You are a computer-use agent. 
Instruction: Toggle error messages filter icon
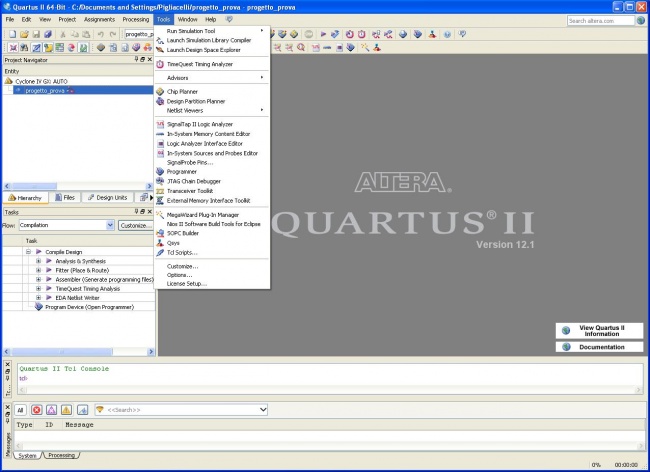(x=36, y=410)
